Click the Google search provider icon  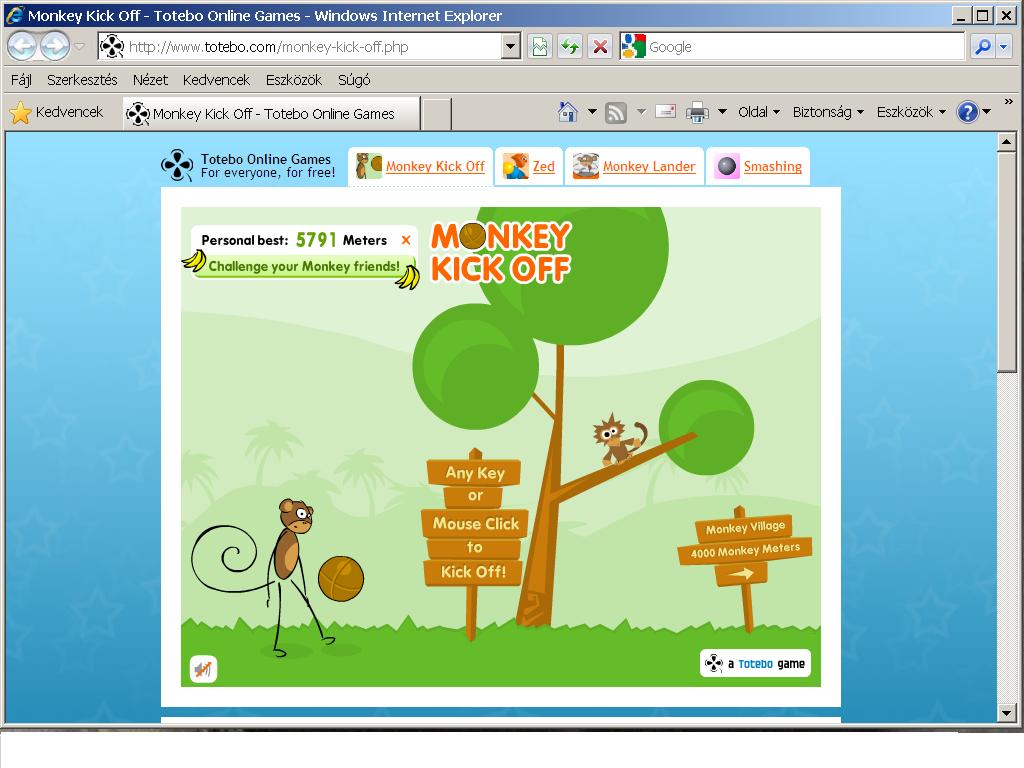(633, 46)
